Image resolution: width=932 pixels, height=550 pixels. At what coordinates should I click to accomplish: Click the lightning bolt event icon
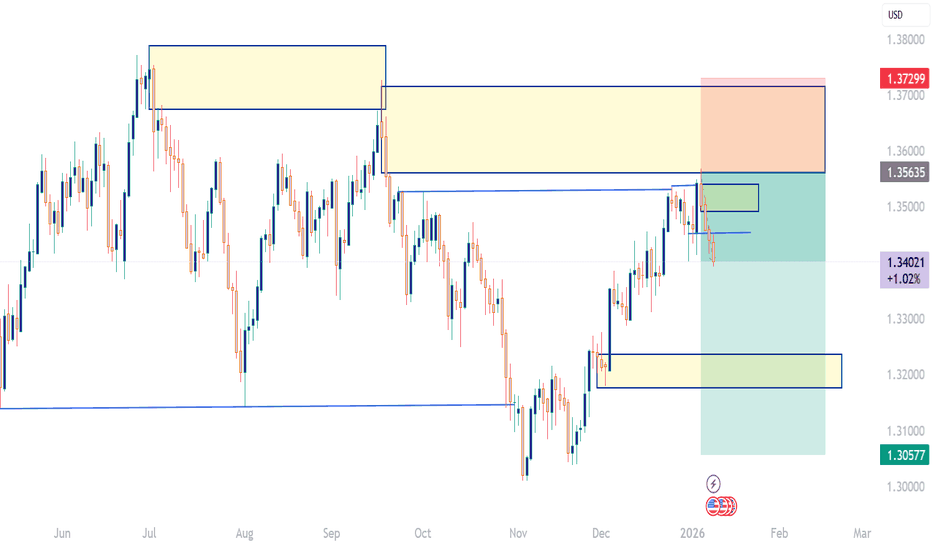coord(712,481)
